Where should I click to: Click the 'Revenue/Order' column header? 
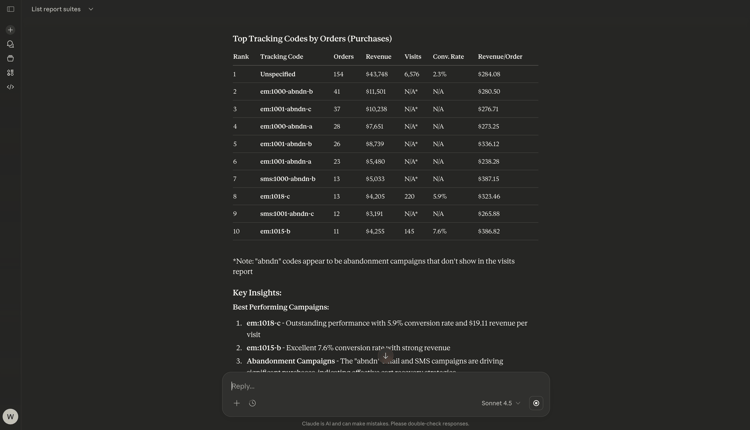500,57
